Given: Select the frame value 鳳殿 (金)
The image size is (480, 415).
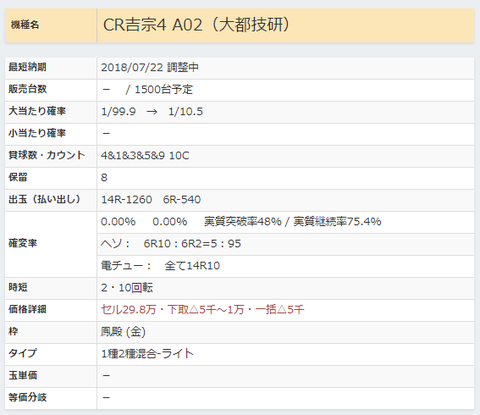Looking at the screenshot, I should pos(123,332).
